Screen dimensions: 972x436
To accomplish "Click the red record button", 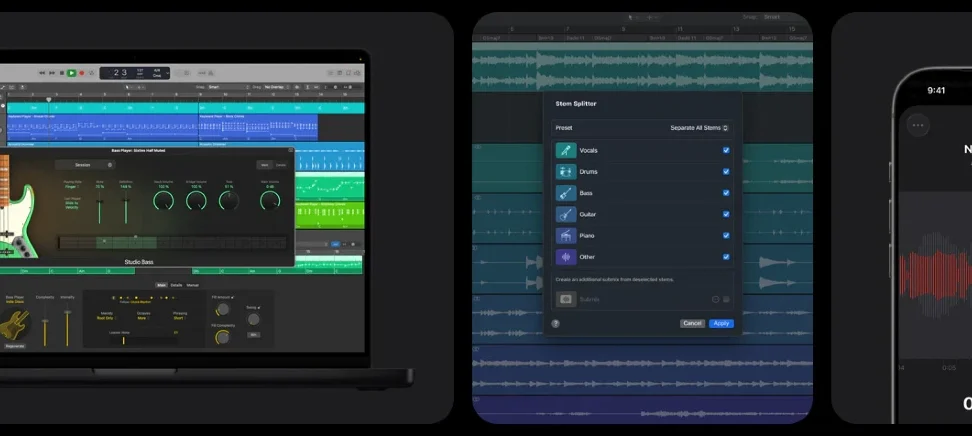I will click(x=81, y=73).
